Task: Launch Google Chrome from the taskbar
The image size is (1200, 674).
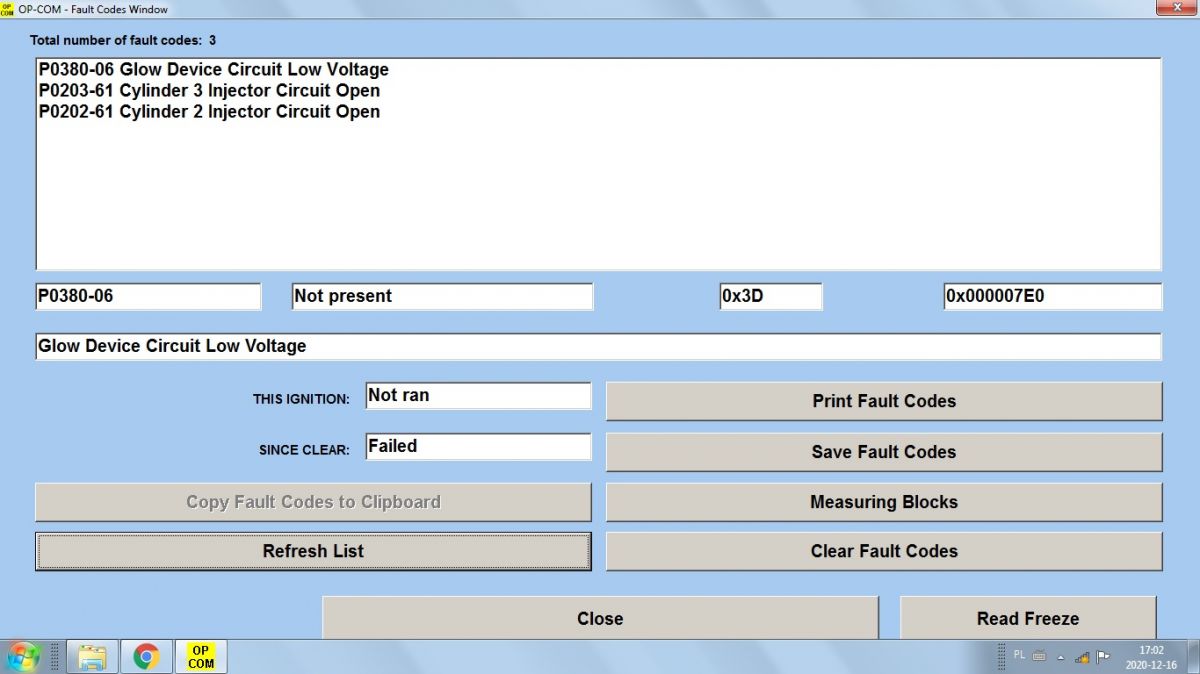Action: coord(146,657)
